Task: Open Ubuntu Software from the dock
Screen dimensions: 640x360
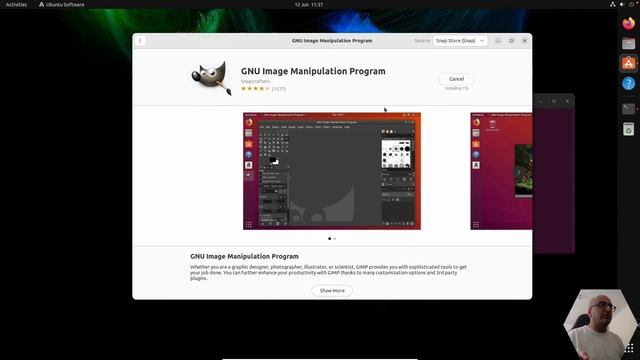Action: (x=629, y=63)
